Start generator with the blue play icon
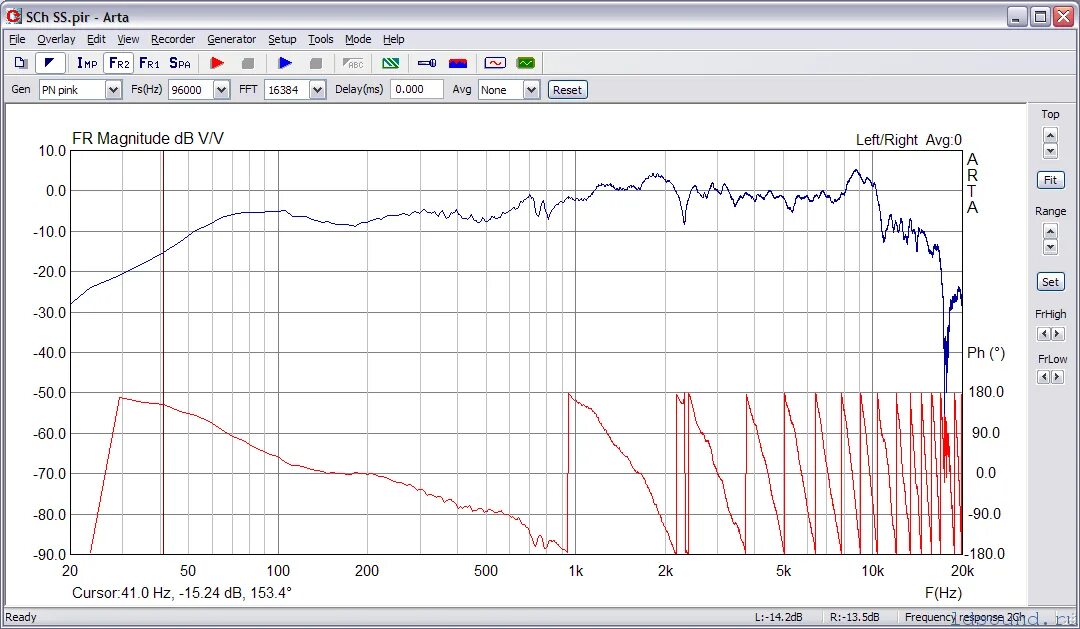This screenshot has height=629, width=1080. coord(285,63)
